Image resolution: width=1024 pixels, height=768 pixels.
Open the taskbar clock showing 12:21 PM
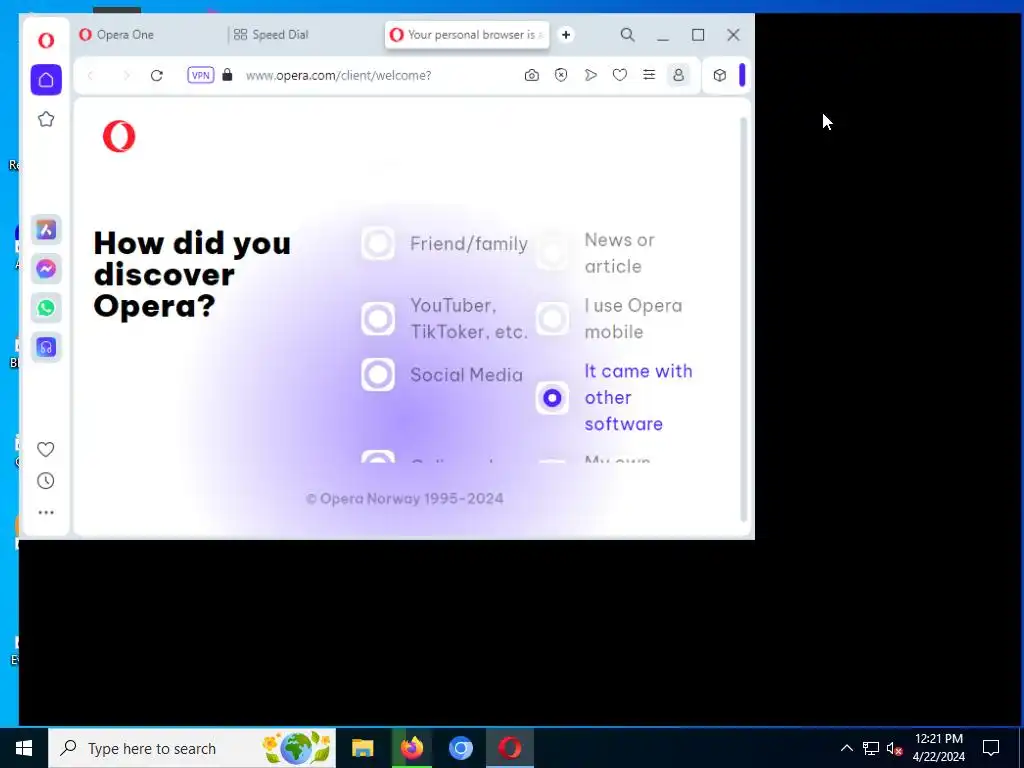tap(938, 748)
